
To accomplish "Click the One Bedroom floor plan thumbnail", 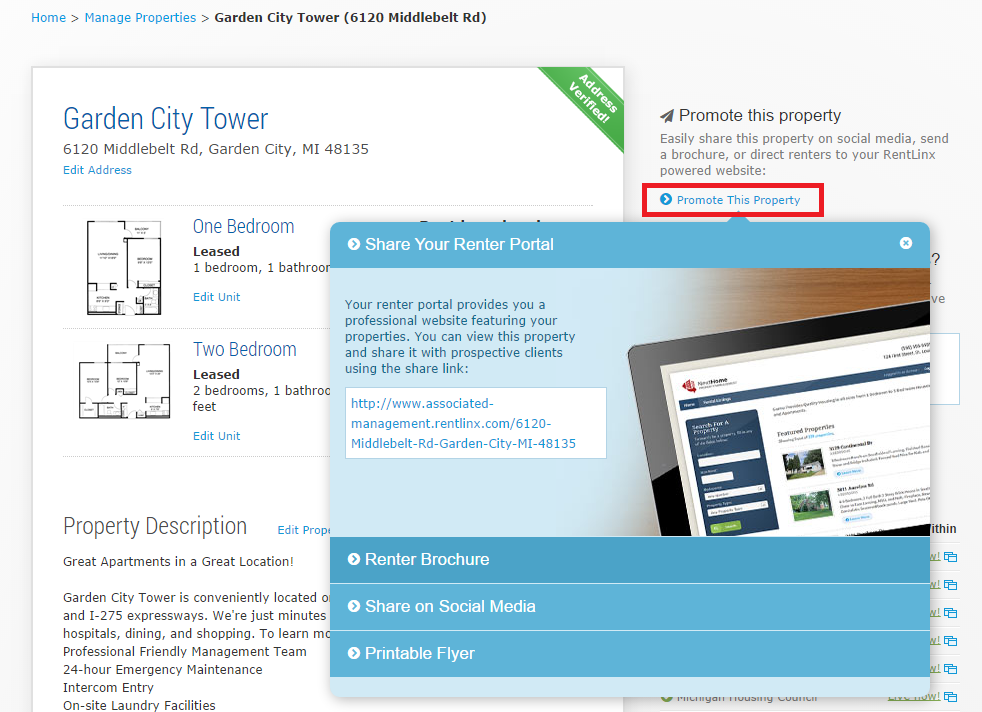I will click(x=124, y=266).
